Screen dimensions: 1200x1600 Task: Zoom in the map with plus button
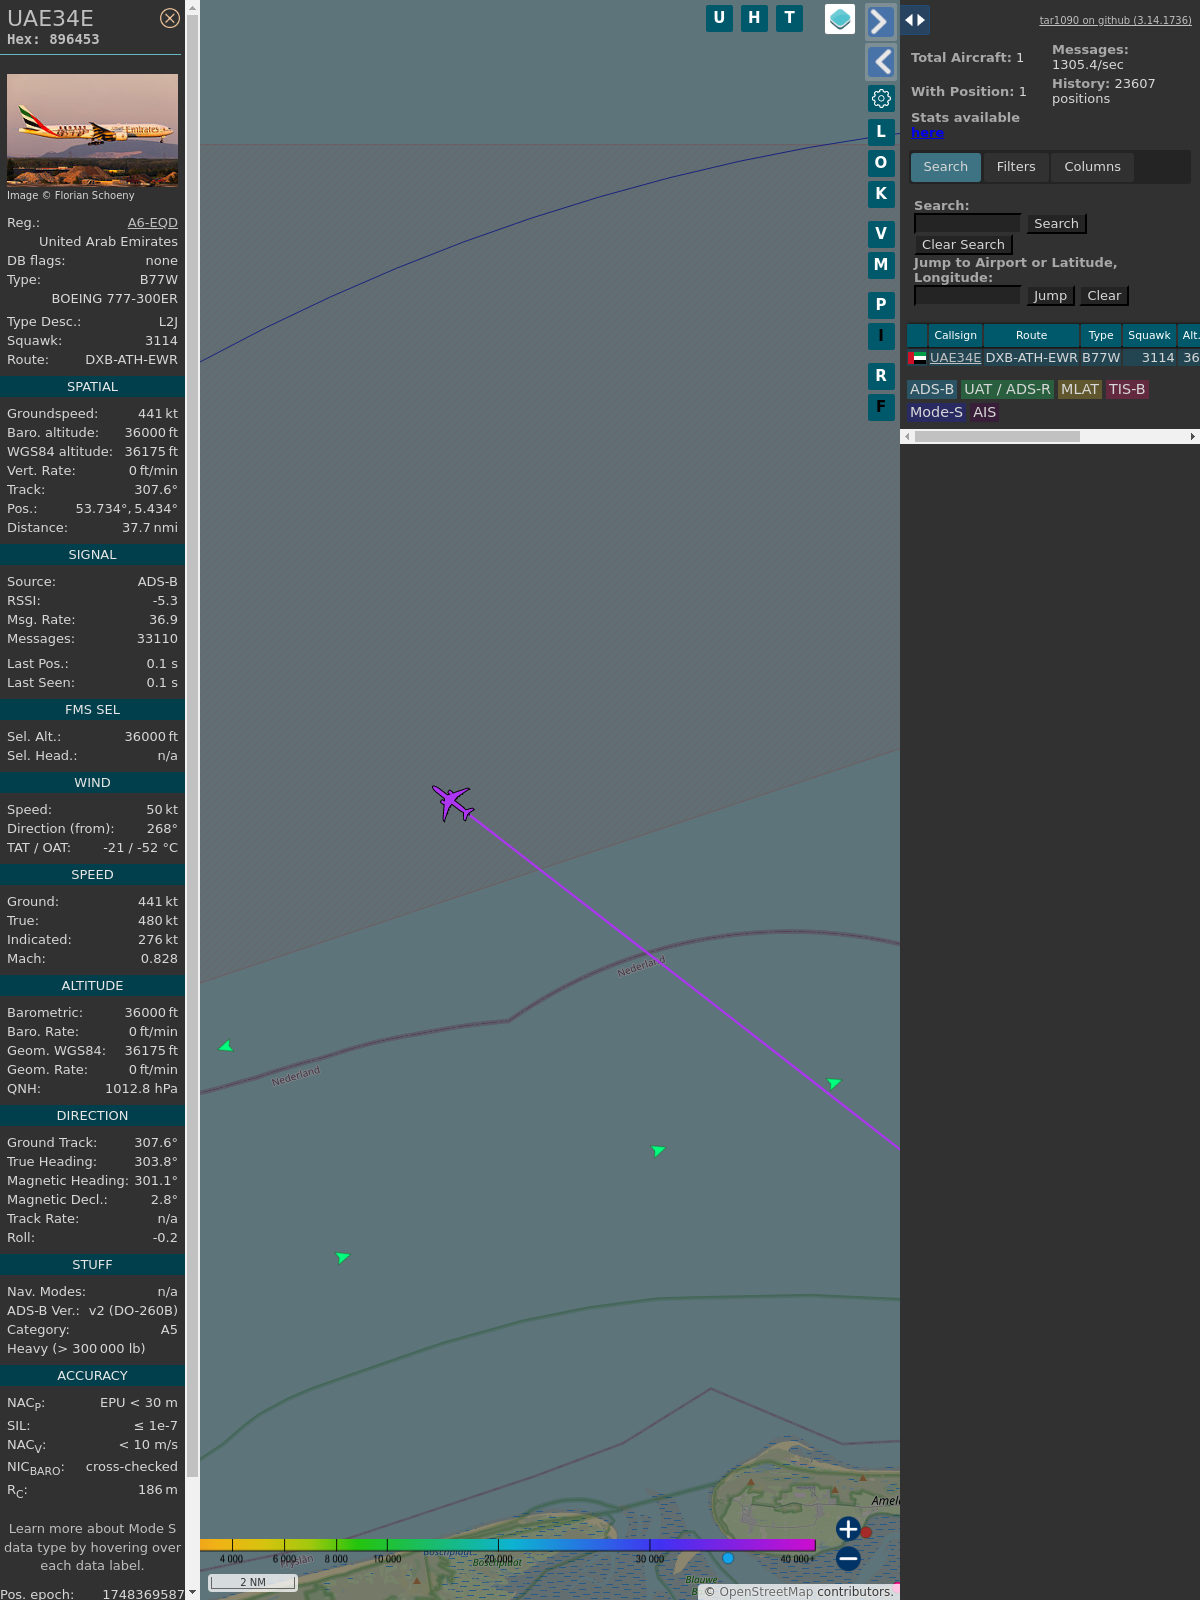[848, 1529]
